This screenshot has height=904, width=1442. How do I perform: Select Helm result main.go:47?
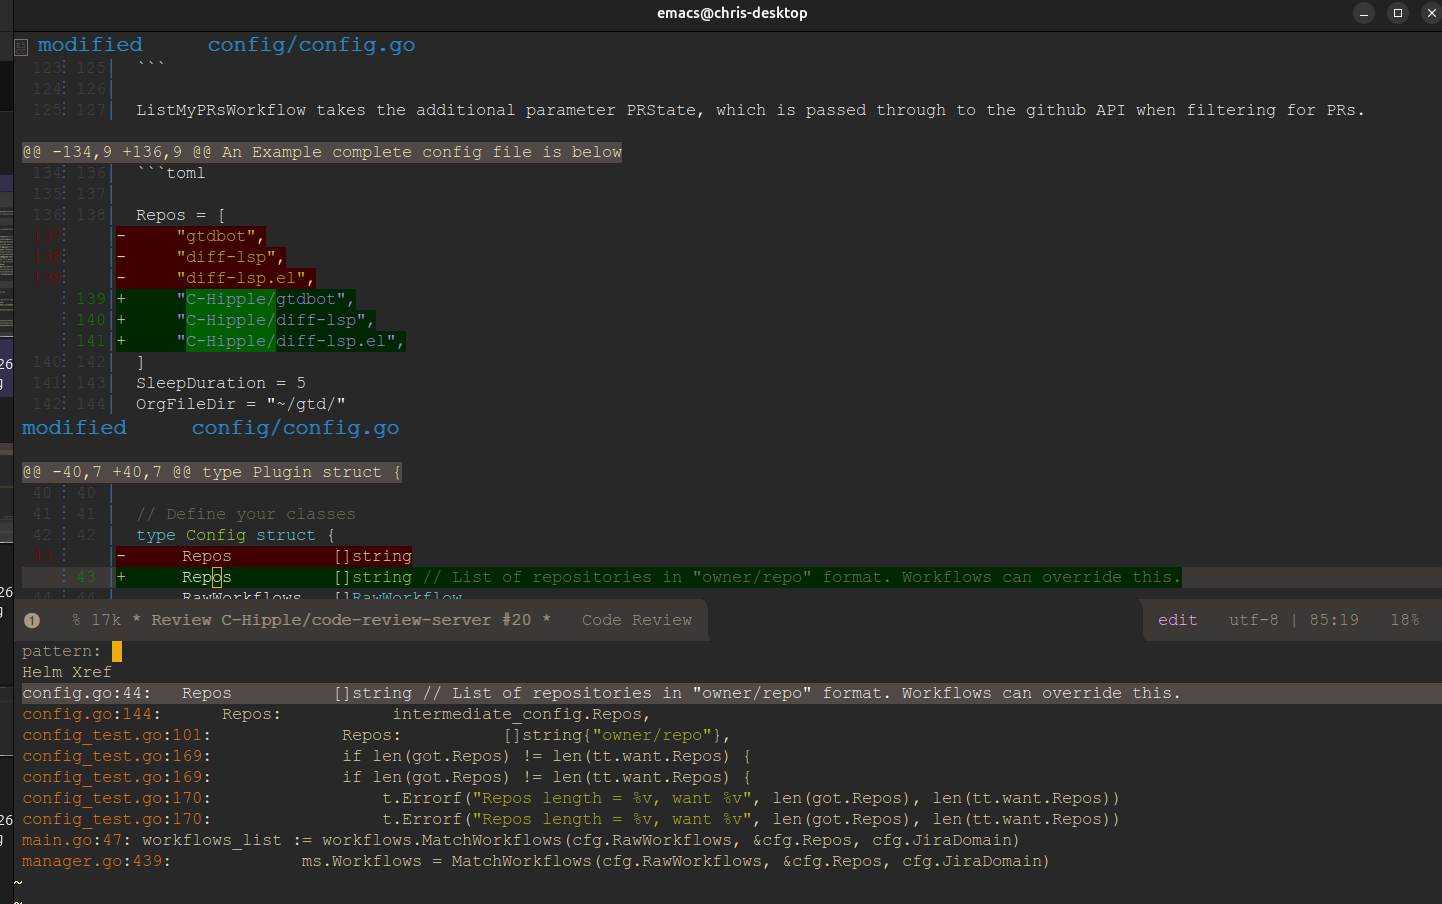click(x=521, y=840)
